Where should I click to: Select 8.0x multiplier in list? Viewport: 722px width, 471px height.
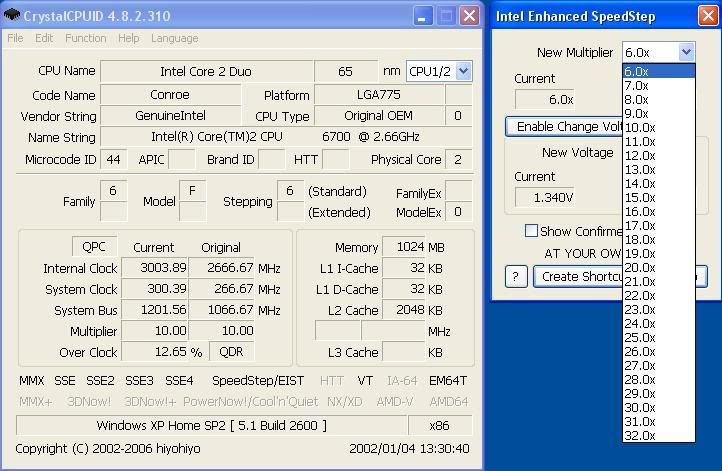coord(658,99)
